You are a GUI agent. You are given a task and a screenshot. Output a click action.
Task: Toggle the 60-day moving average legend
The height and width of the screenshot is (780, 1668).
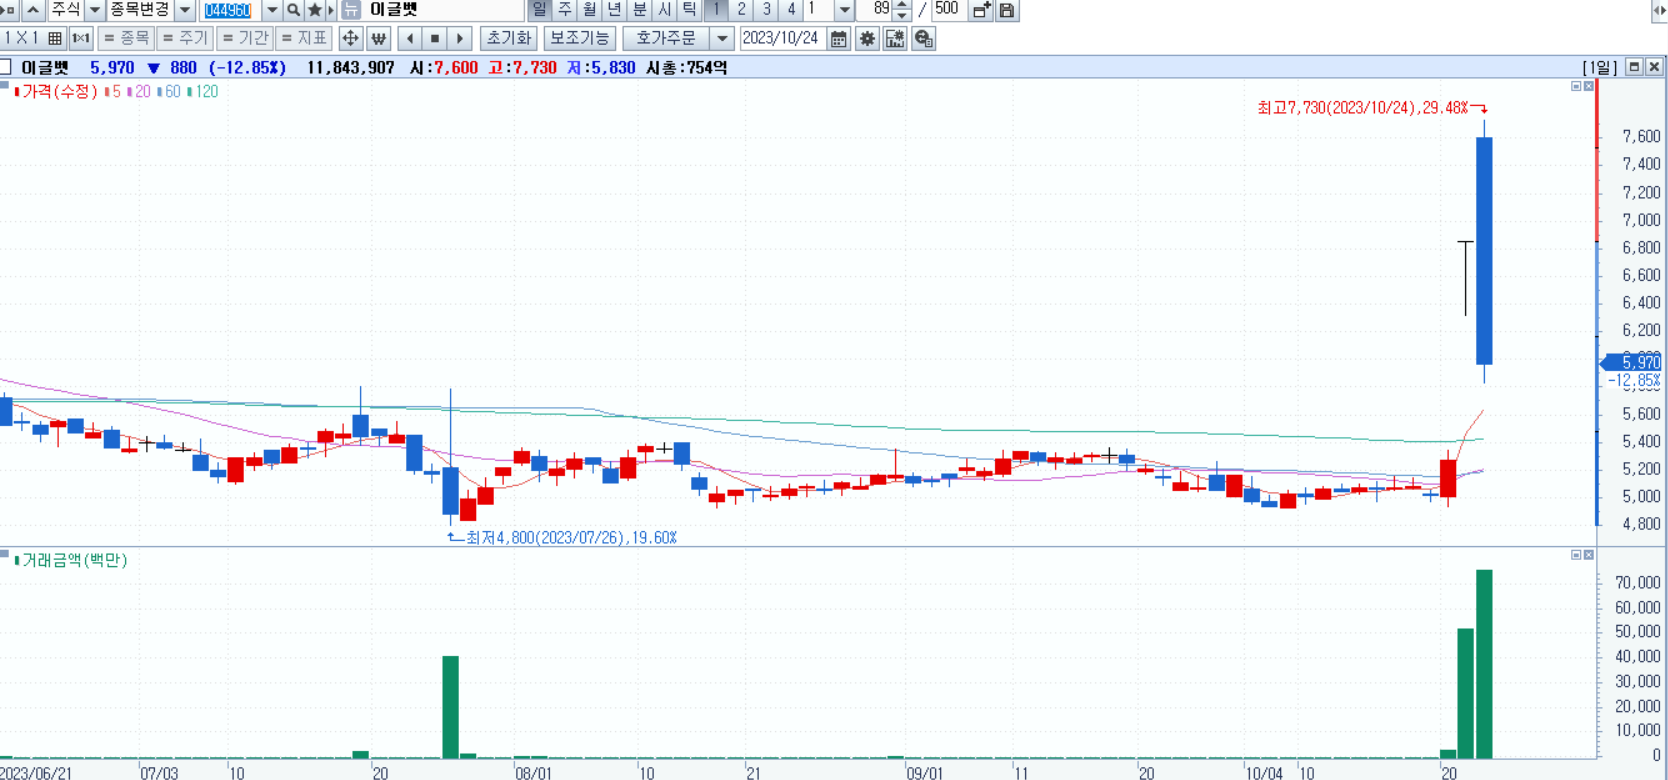169,91
